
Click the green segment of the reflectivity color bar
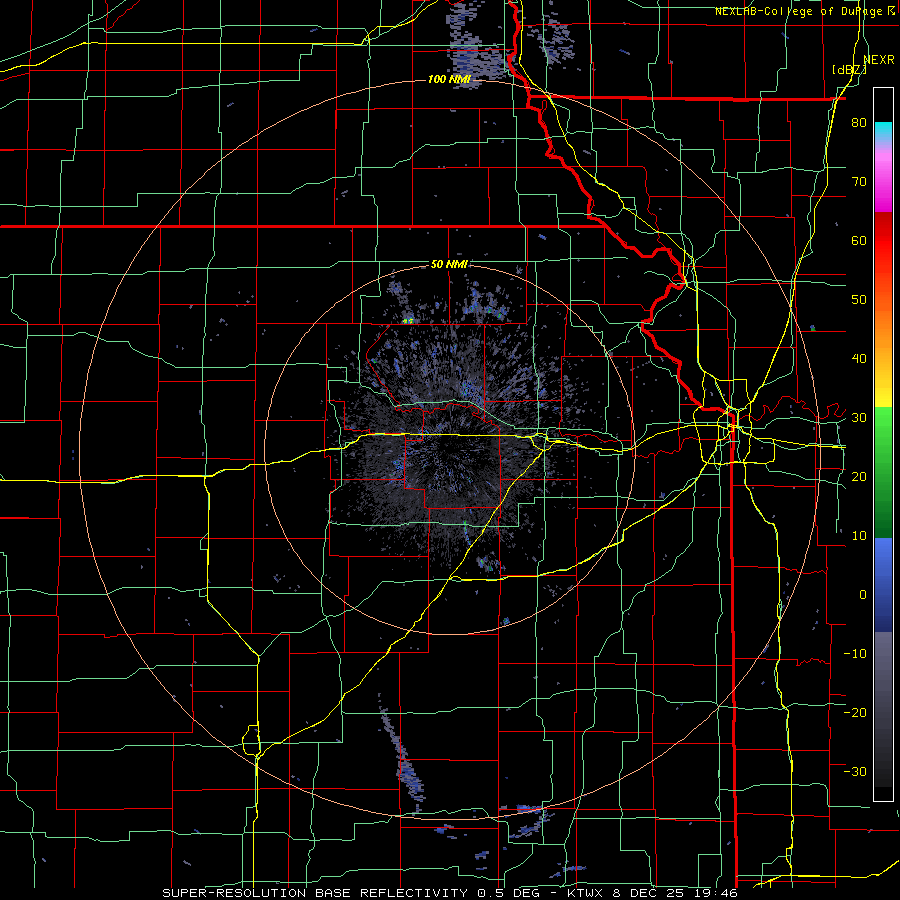click(883, 472)
